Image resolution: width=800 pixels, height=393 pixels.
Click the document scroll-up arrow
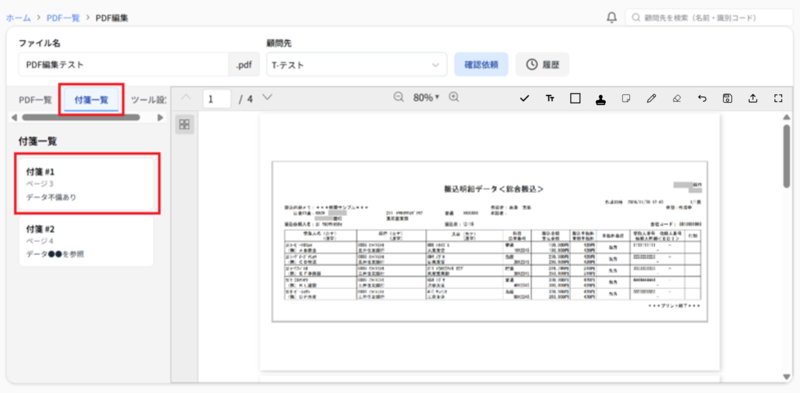click(787, 118)
